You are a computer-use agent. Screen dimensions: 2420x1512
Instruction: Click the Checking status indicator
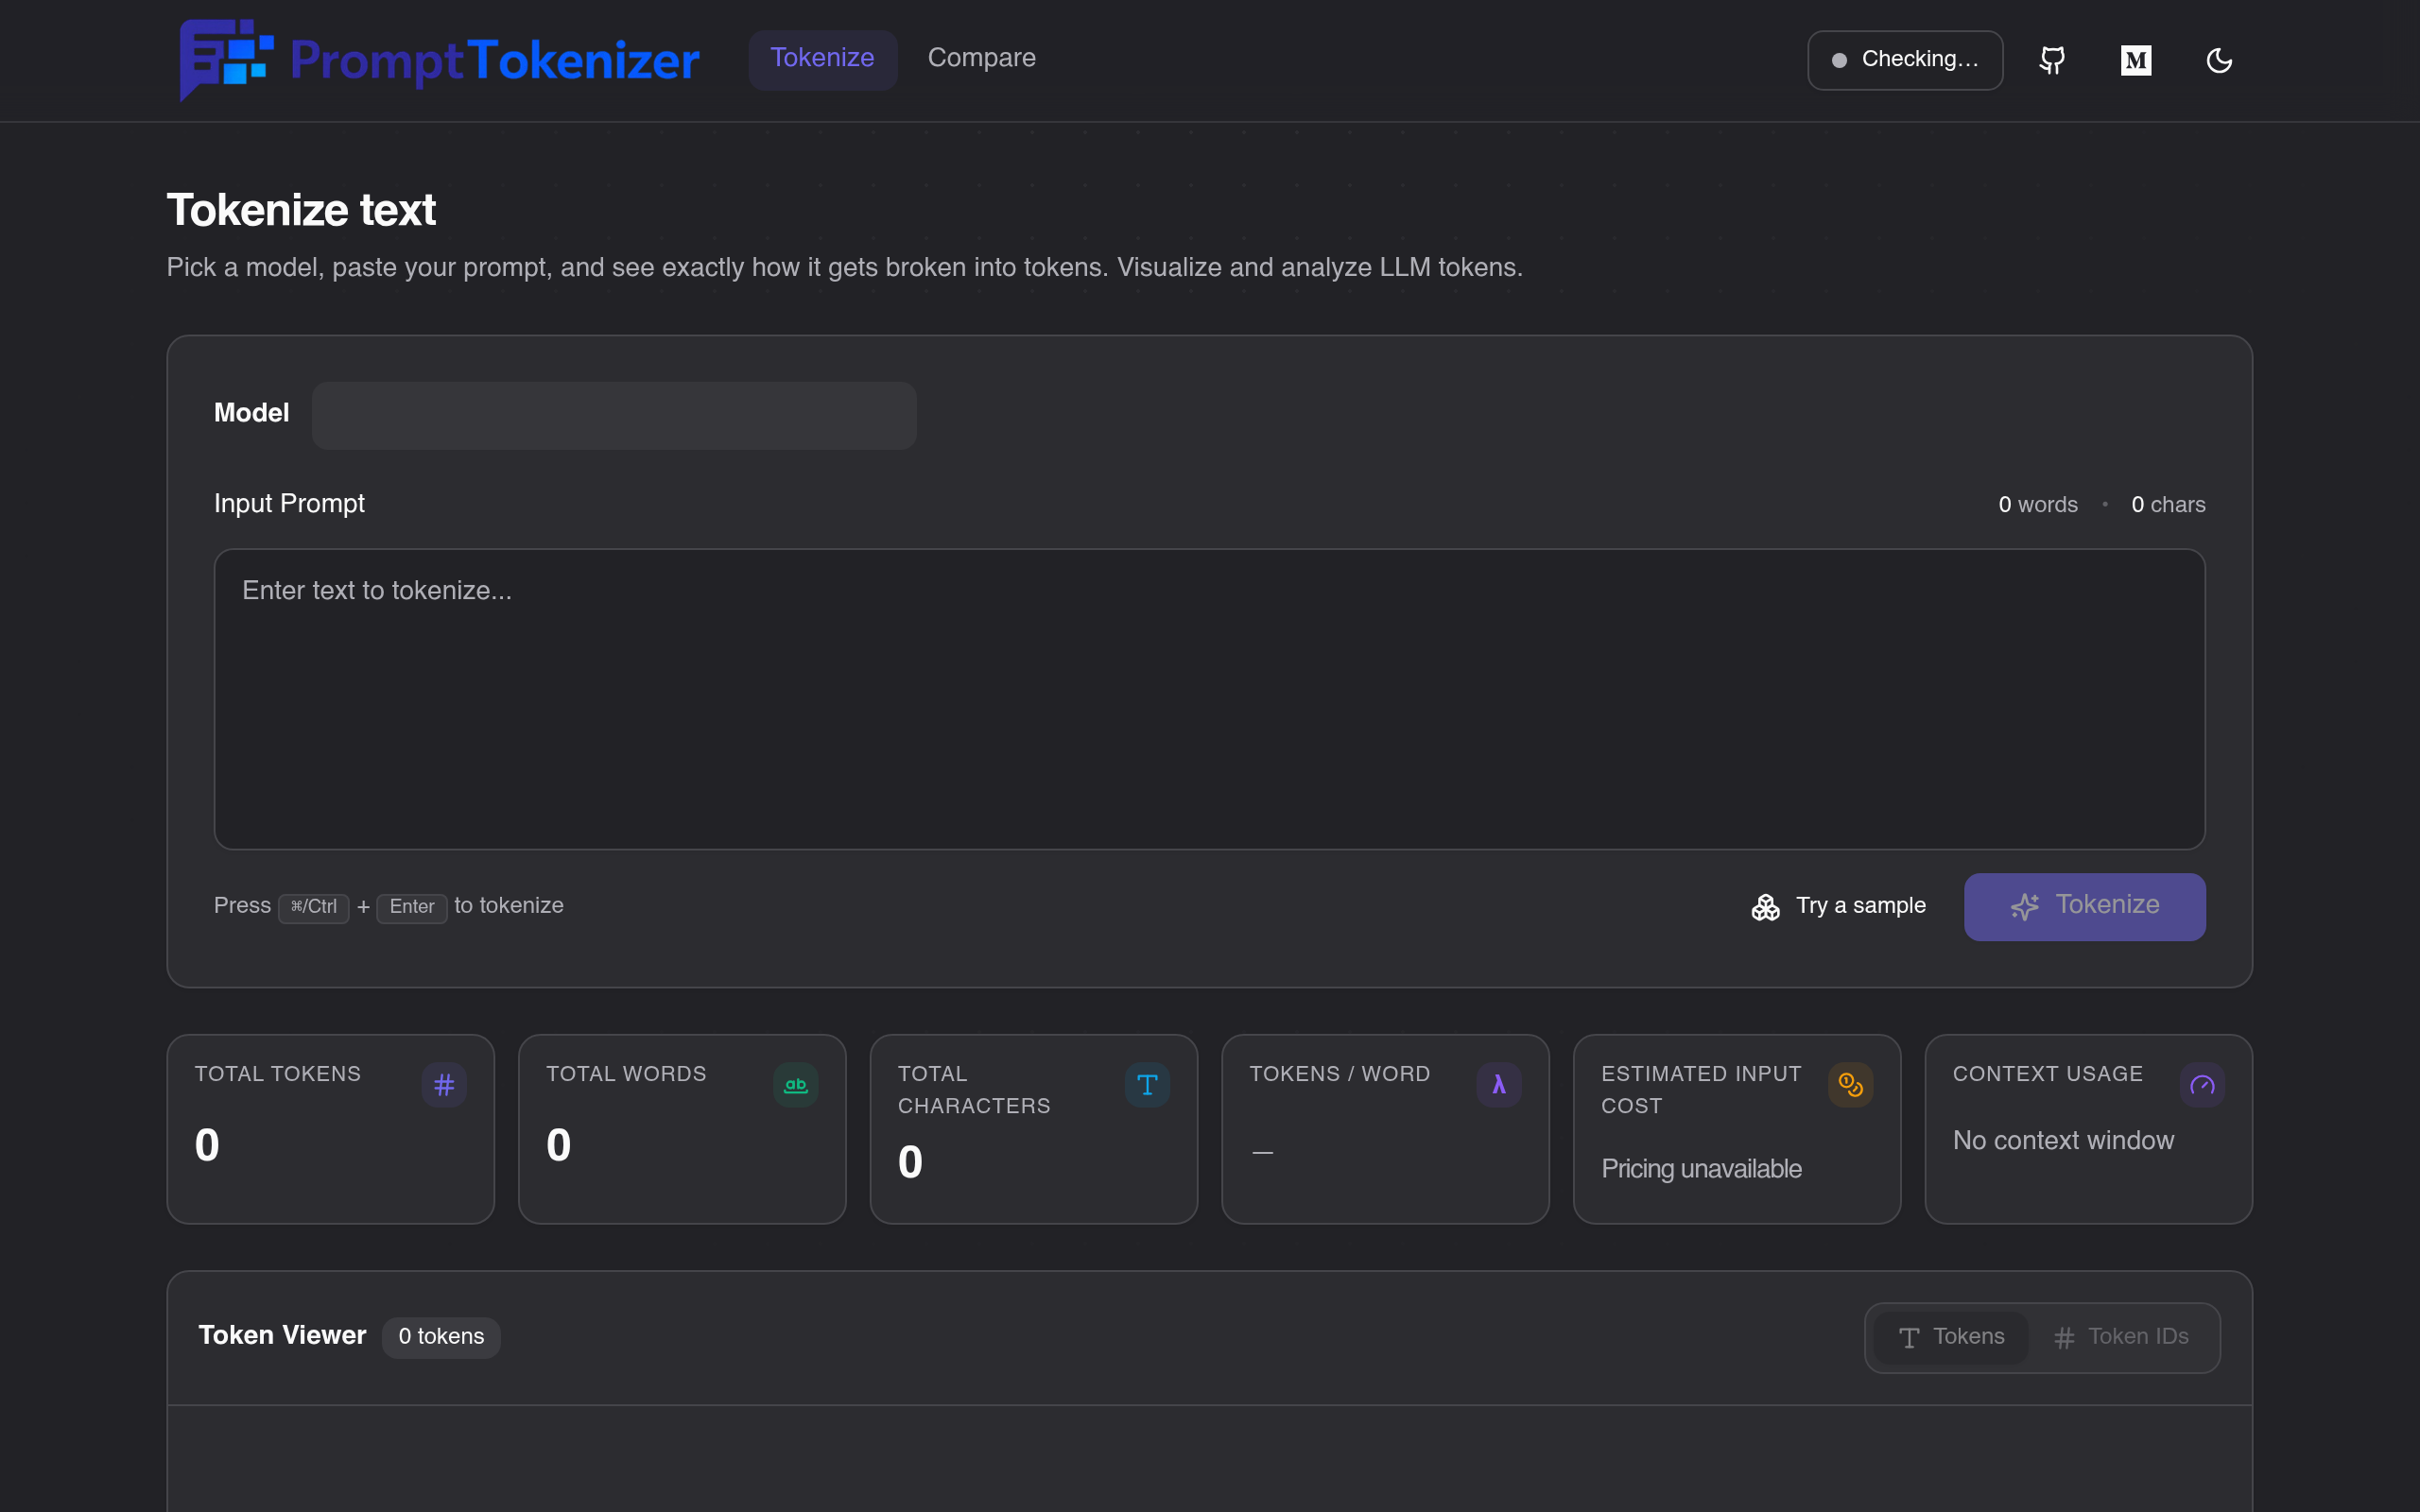[1905, 60]
